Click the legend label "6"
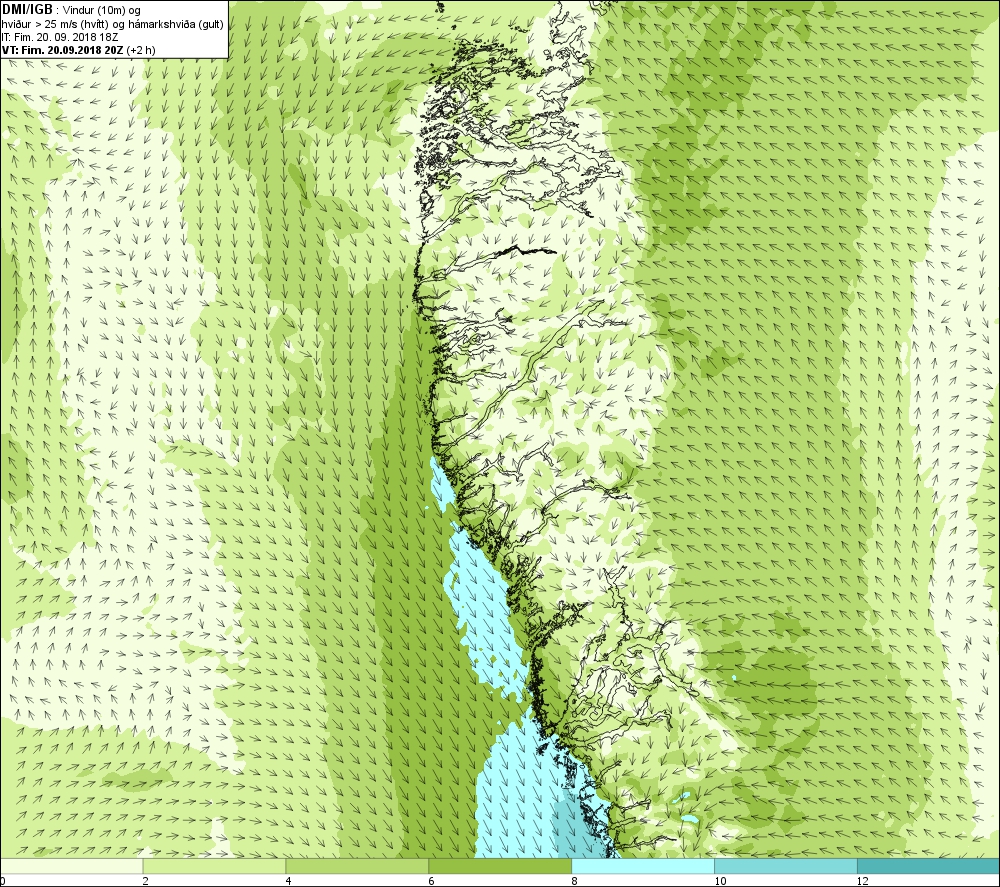1000x887 pixels. point(431,881)
